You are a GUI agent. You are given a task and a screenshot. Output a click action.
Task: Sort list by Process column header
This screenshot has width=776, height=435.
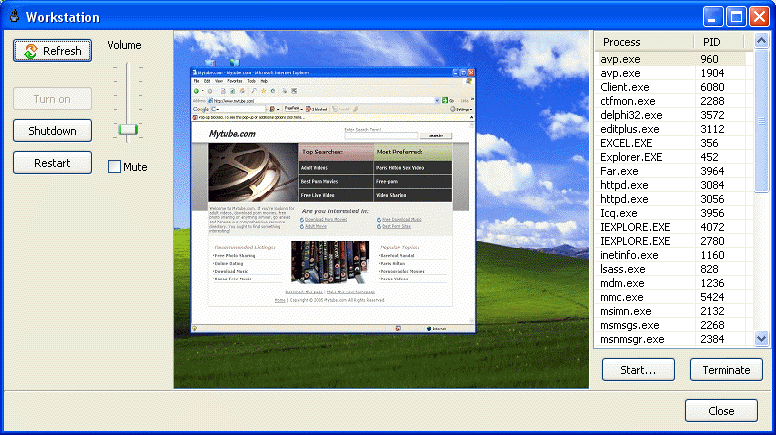[643, 42]
